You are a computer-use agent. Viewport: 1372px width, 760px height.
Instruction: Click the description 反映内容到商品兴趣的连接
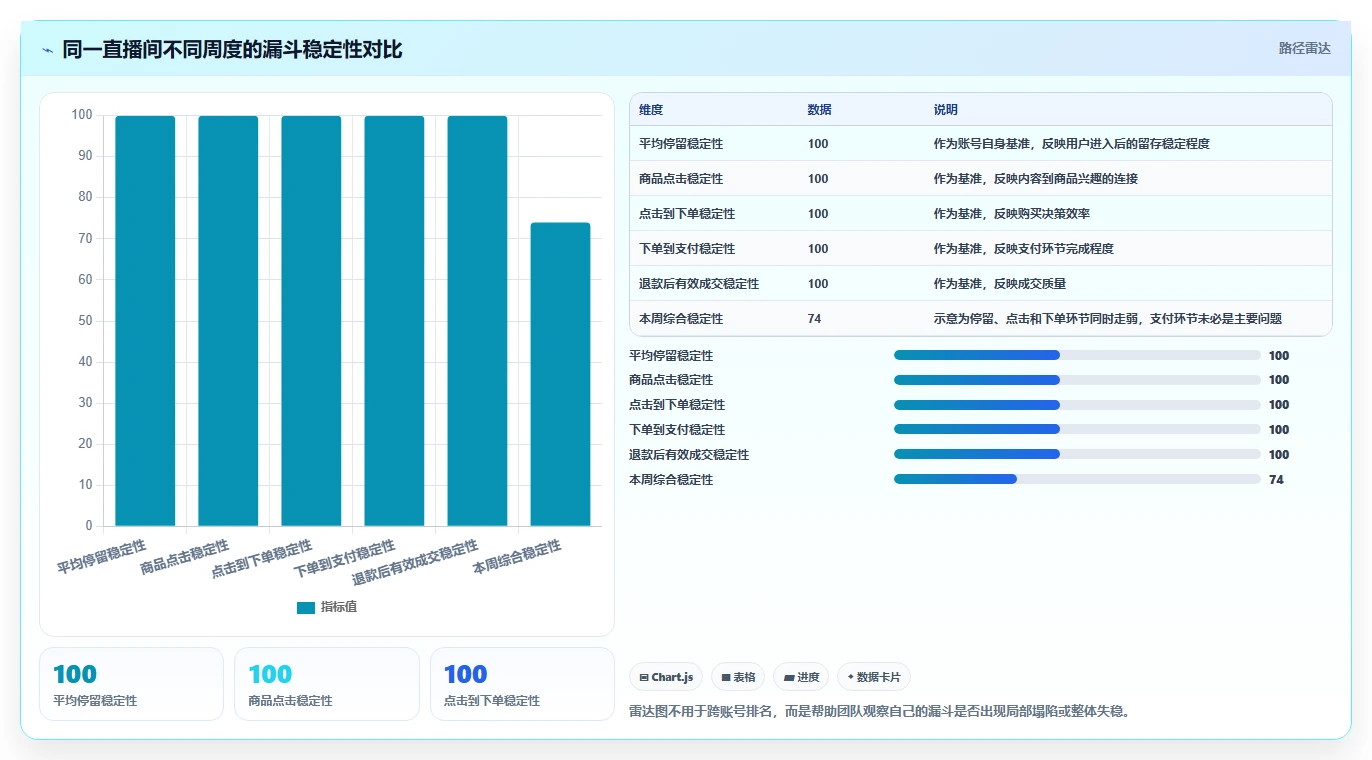point(1036,179)
